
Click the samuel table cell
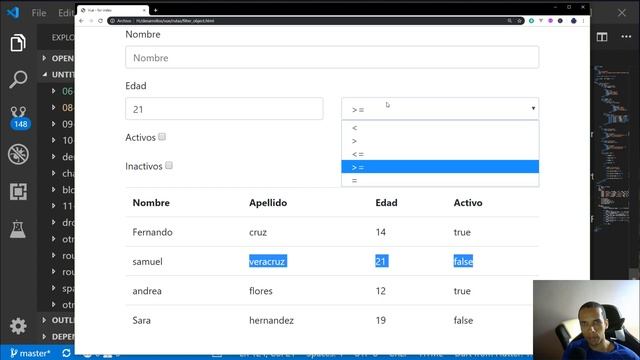click(x=147, y=262)
